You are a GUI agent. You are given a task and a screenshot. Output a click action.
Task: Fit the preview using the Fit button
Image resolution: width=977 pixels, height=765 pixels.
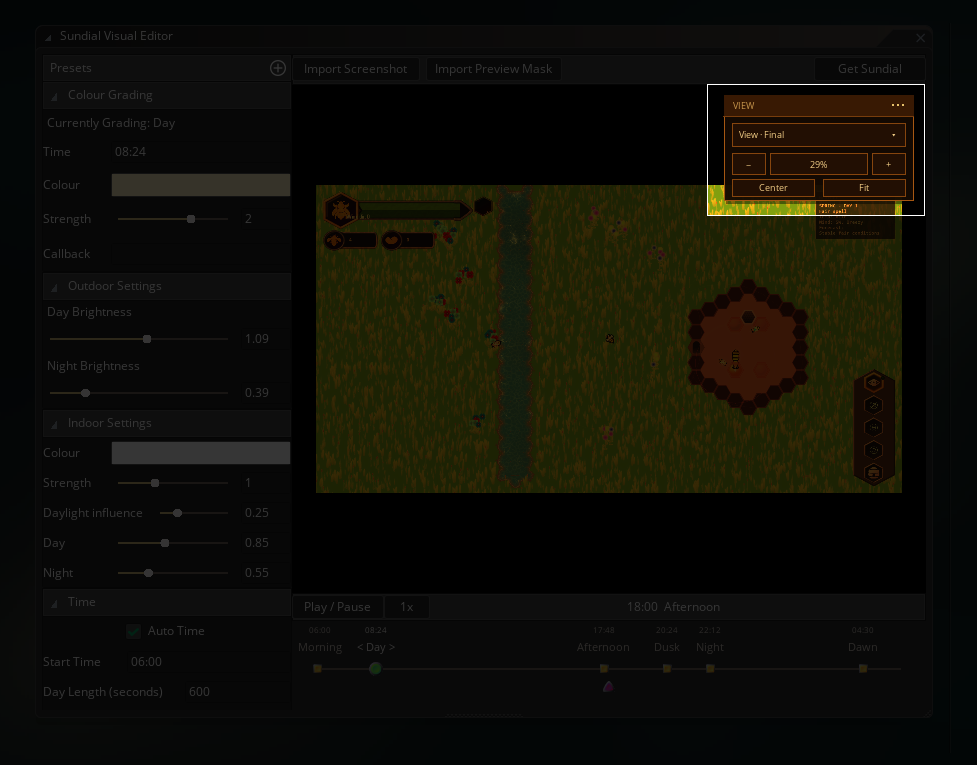coord(864,188)
